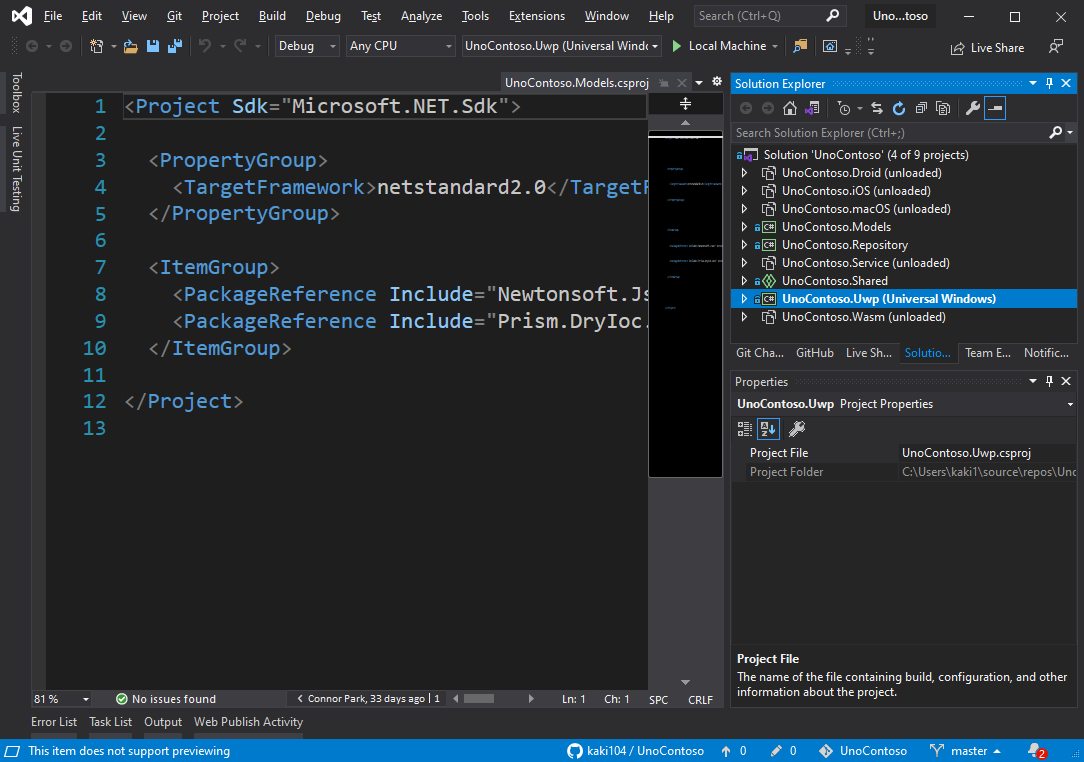This screenshot has width=1084, height=762.
Task: Click the Search (Ctrl+Q) box
Action: tap(768, 15)
